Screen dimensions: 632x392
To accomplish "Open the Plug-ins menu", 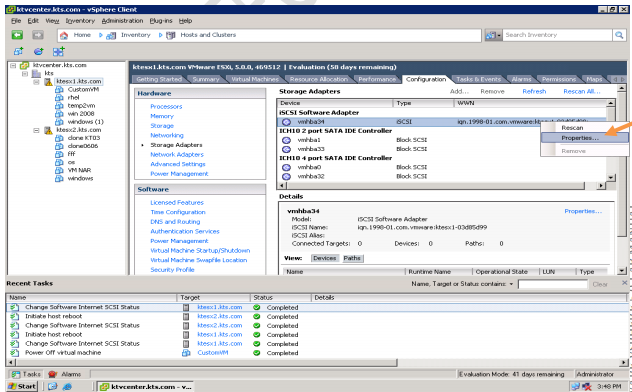I will click(161, 21).
